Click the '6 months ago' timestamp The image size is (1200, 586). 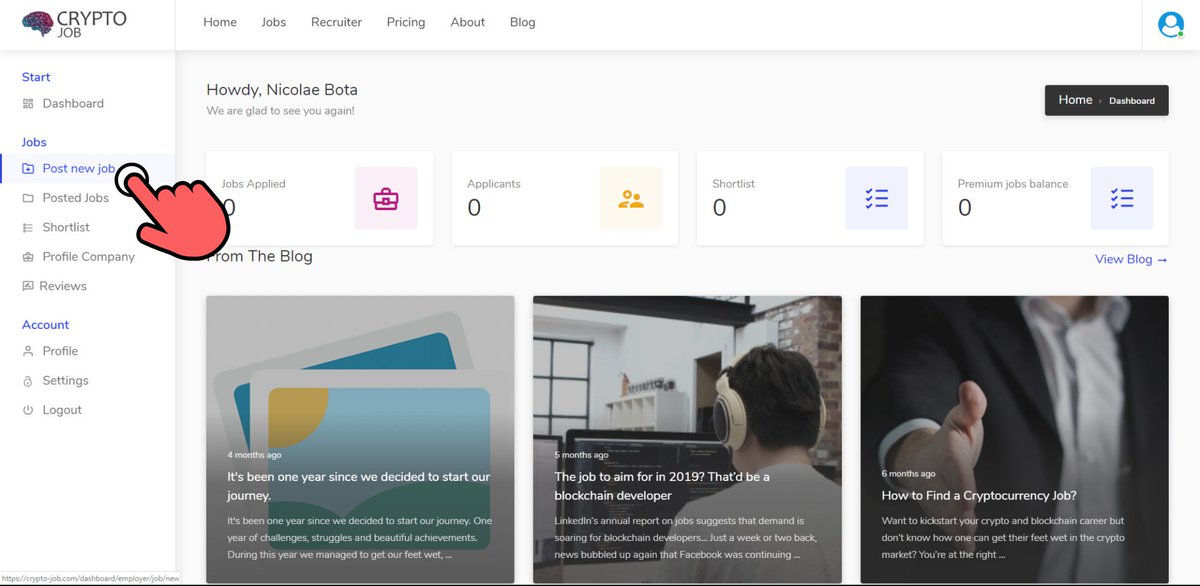[x=908, y=473]
